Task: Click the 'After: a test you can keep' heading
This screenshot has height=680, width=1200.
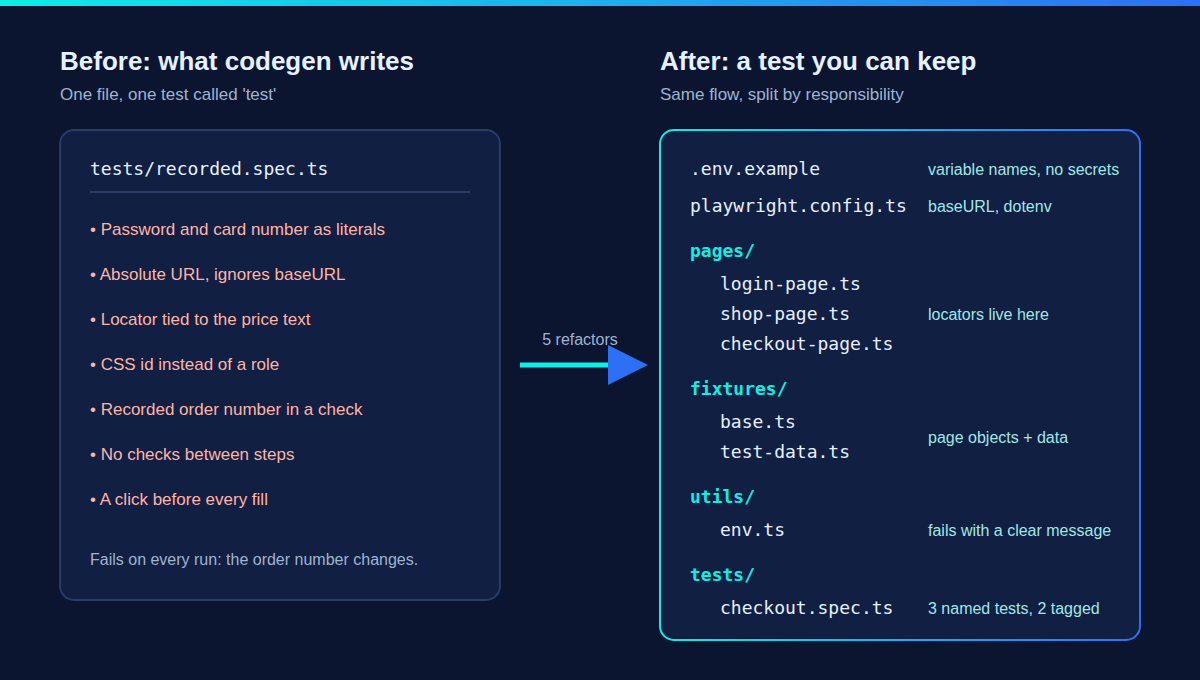Action: pos(818,61)
